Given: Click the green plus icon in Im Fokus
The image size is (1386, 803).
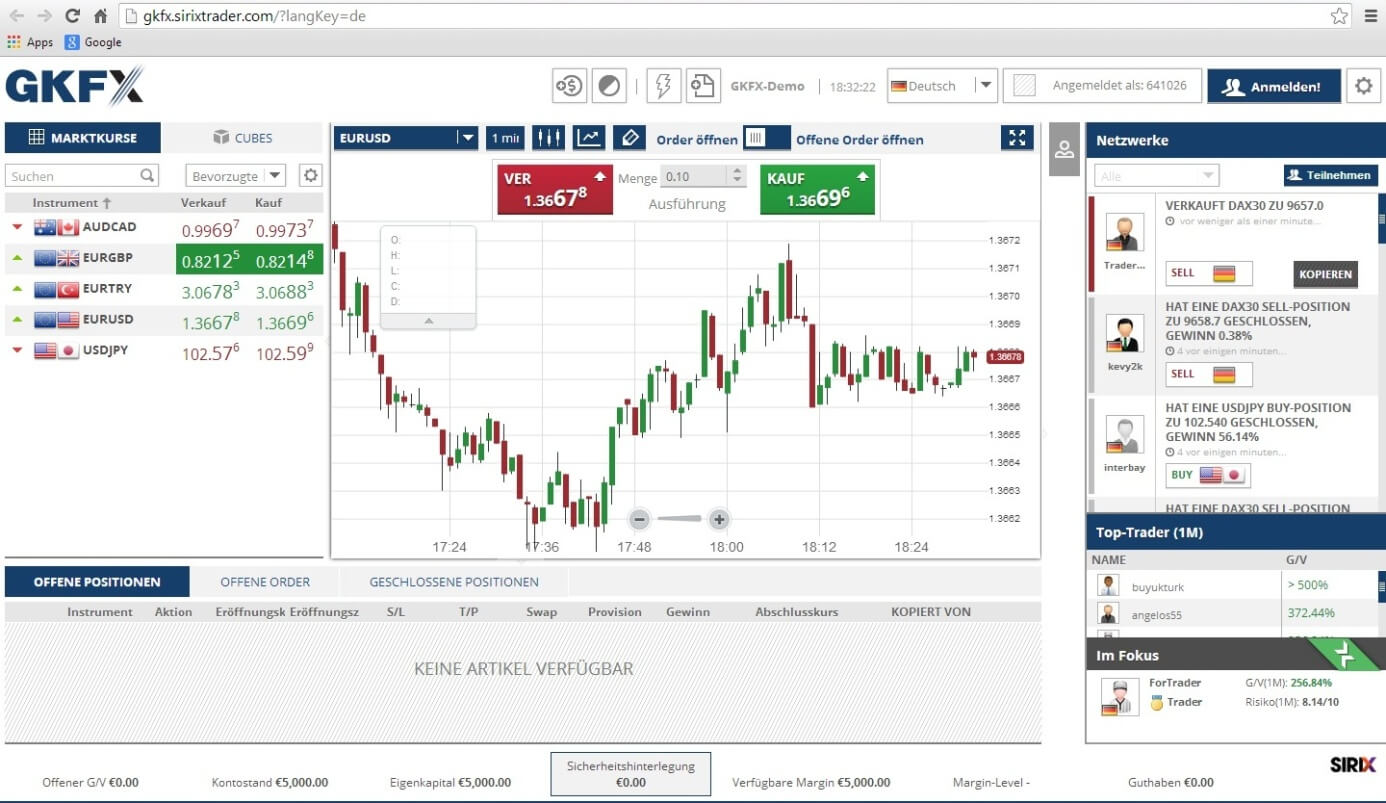Looking at the screenshot, I should [1345, 656].
